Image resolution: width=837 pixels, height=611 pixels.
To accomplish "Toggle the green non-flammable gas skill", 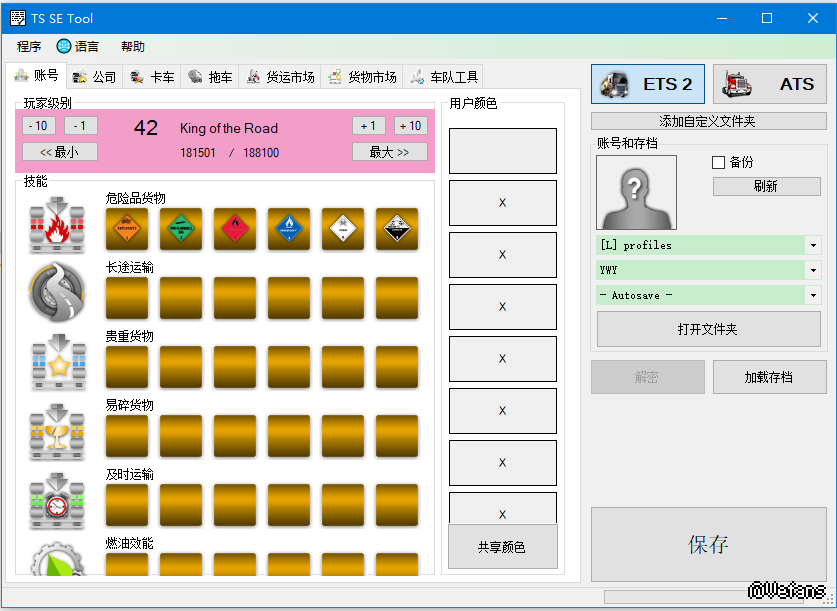I will click(181, 229).
